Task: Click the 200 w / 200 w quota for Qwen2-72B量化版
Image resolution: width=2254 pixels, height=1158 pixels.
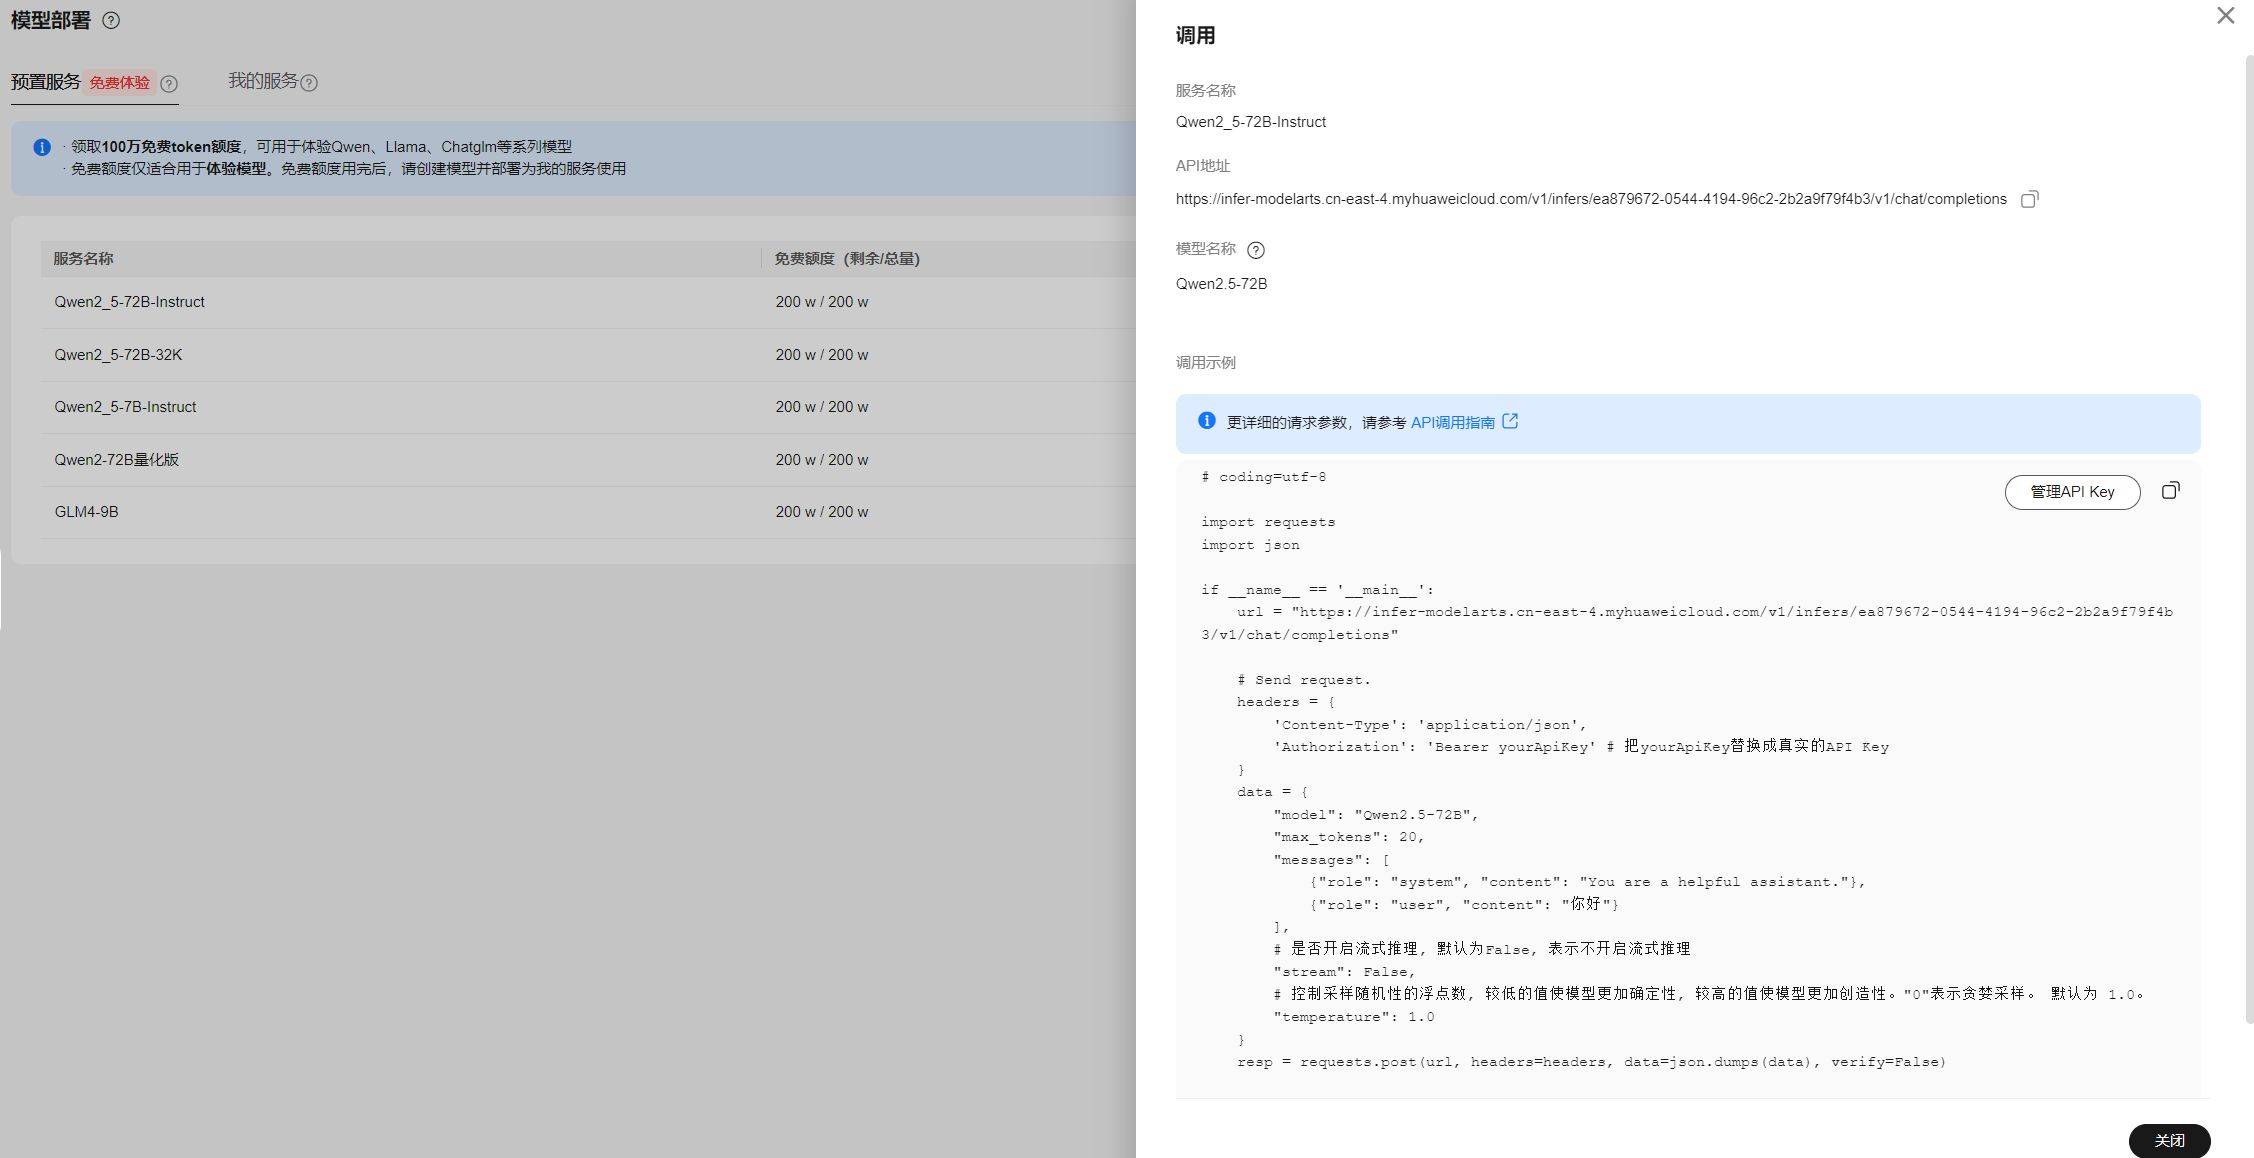Action: tap(821, 460)
